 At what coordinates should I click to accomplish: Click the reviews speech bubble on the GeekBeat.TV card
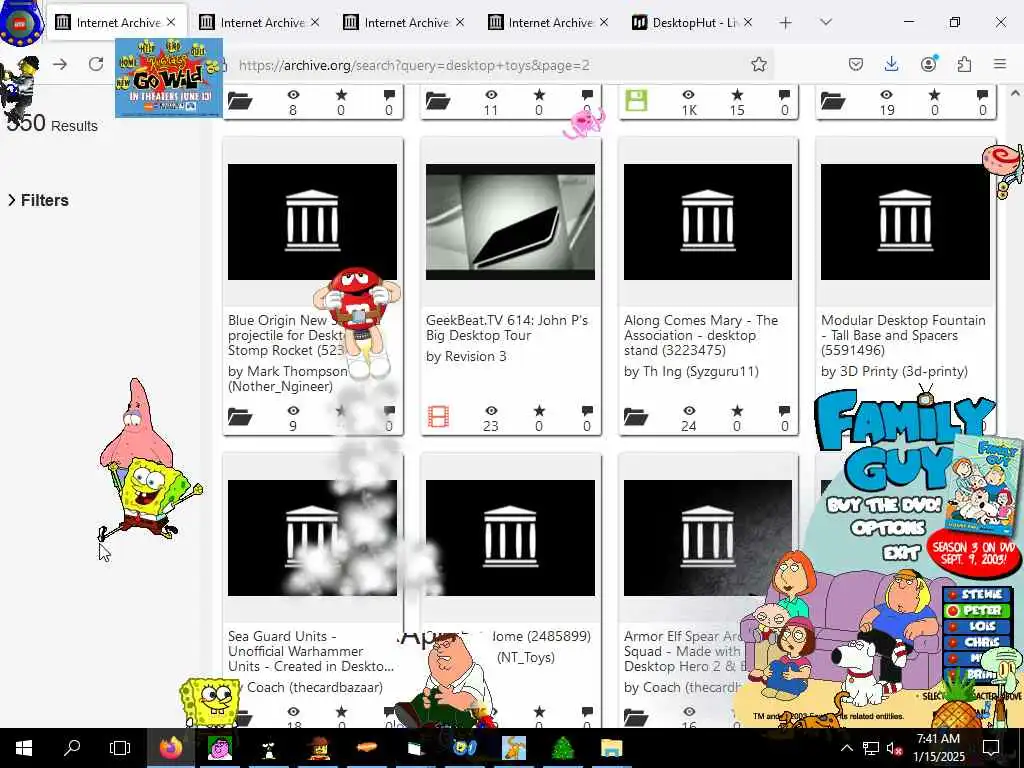pos(587,410)
